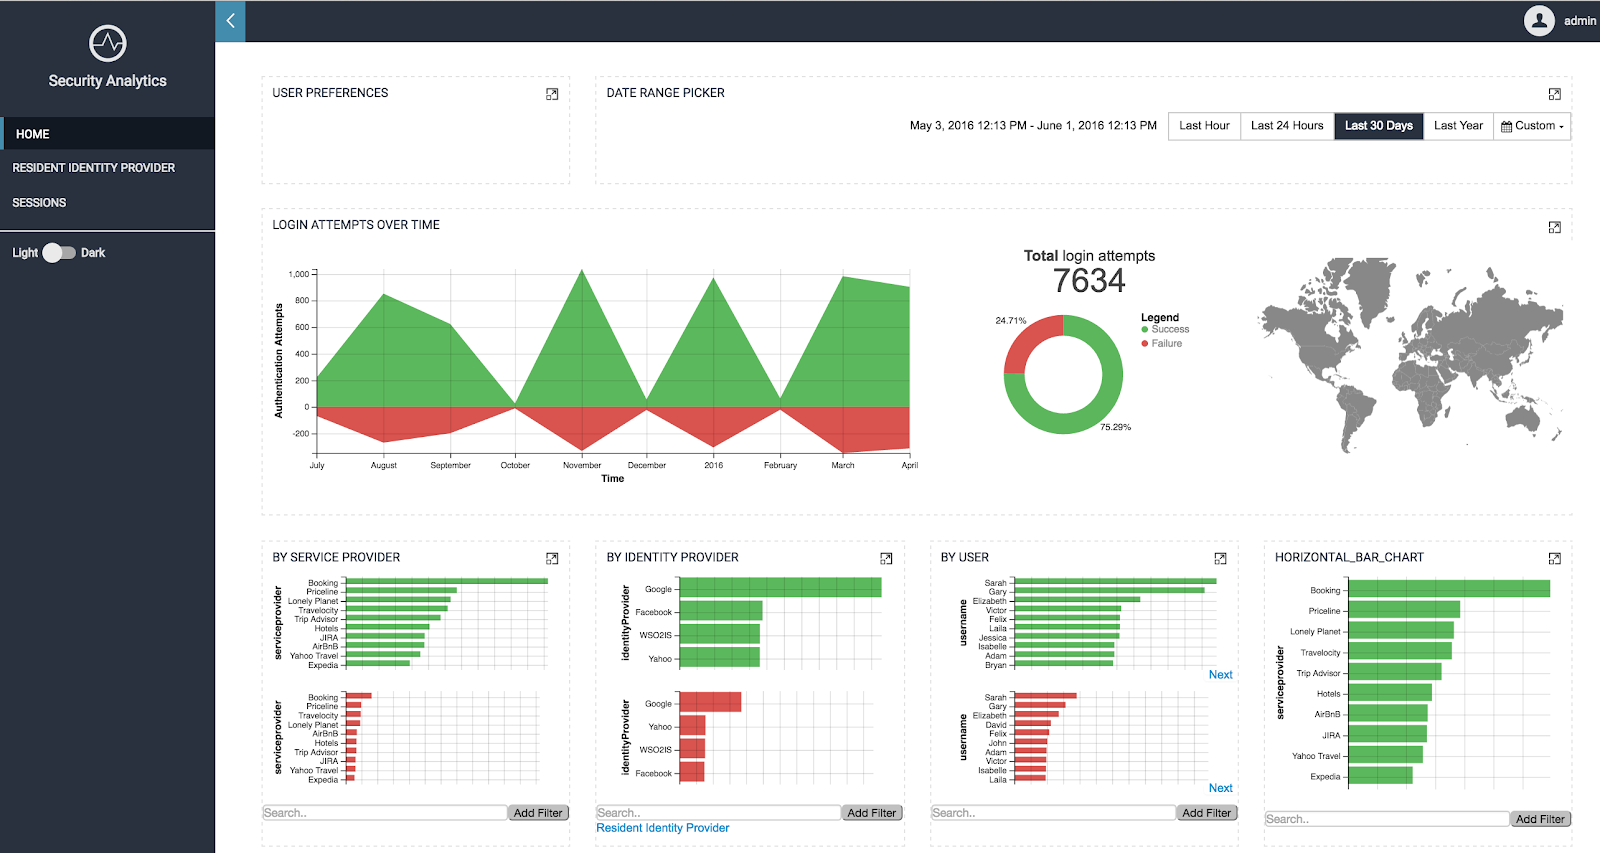Maximize the User Preferences widget

pyautogui.click(x=552, y=94)
